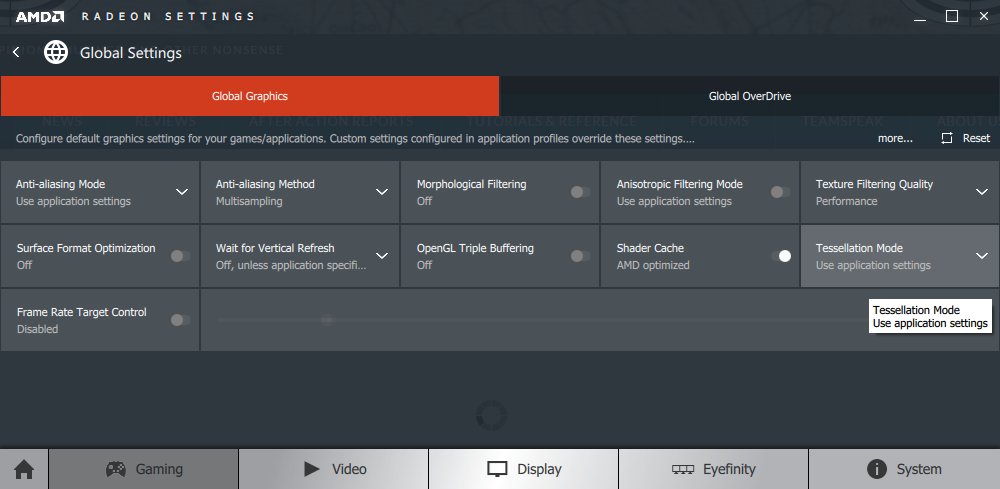Toggle Anisotropic Filtering Mode switch
The image size is (1000, 489).
click(x=781, y=192)
